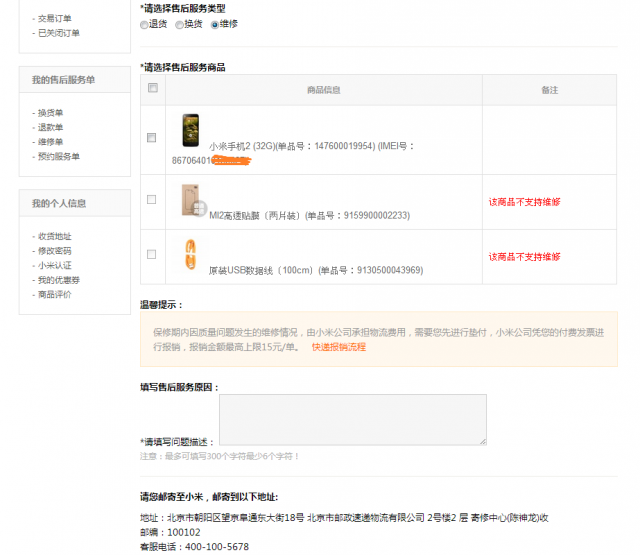Click the 我的个人信息 section header
This screenshot has width=640, height=555.
pos(59,203)
